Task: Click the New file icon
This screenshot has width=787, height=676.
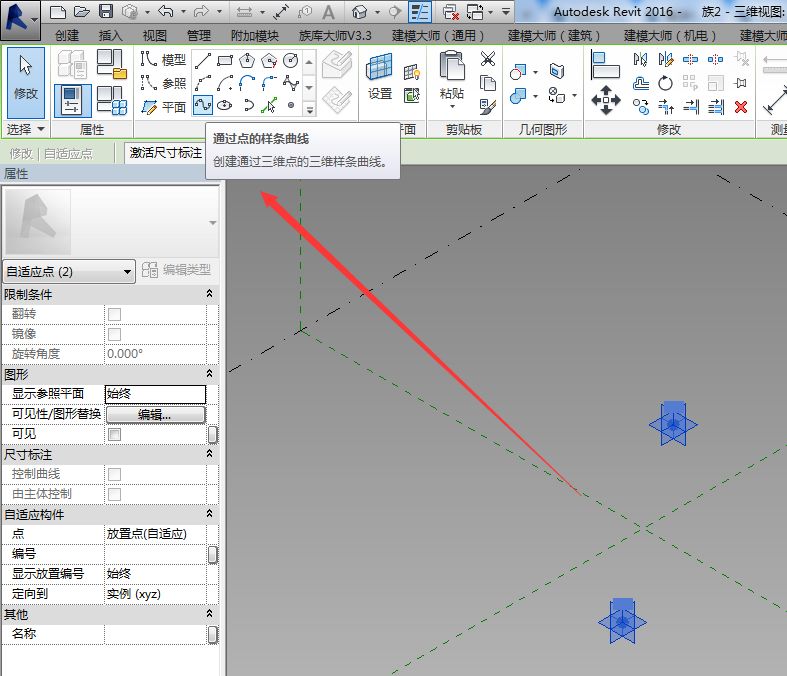Action: coord(58,12)
